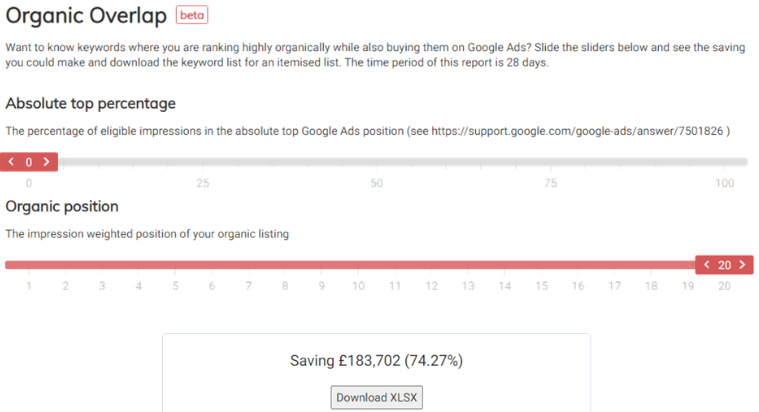This screenshot has height=412, width=759.
Task: Select Organic position tick 5
Action: pos(175,286)
